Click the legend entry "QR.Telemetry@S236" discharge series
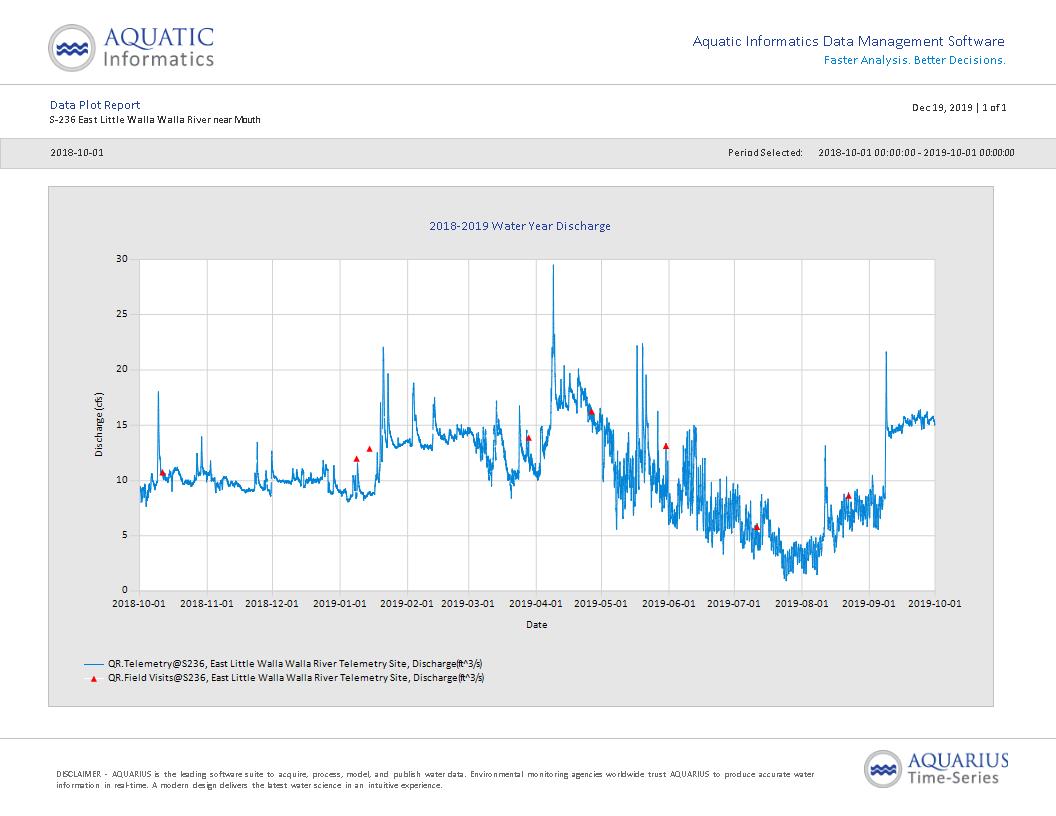Image resolution: width=1056 pixels, height=816 pixels. (295, 665)
